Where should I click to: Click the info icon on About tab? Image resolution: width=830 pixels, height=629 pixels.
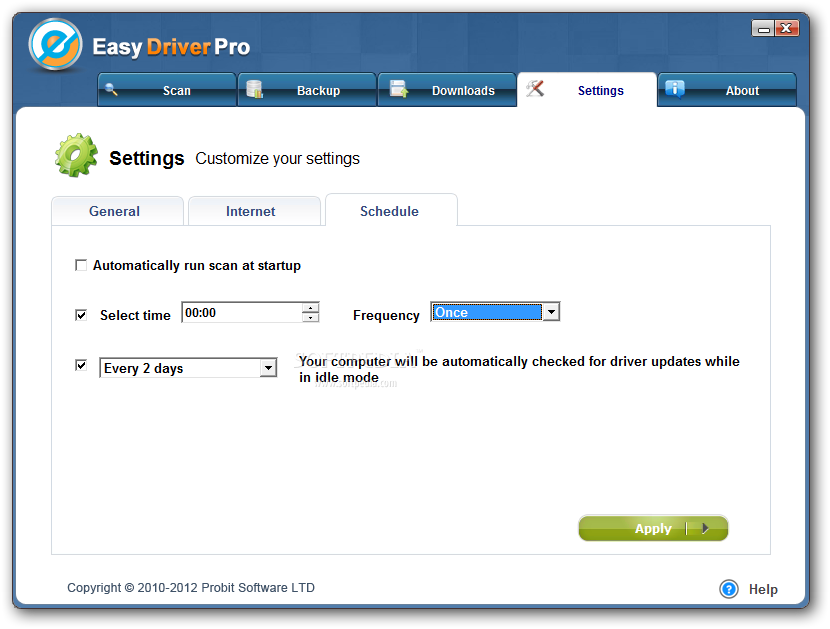tap(675, 88)
